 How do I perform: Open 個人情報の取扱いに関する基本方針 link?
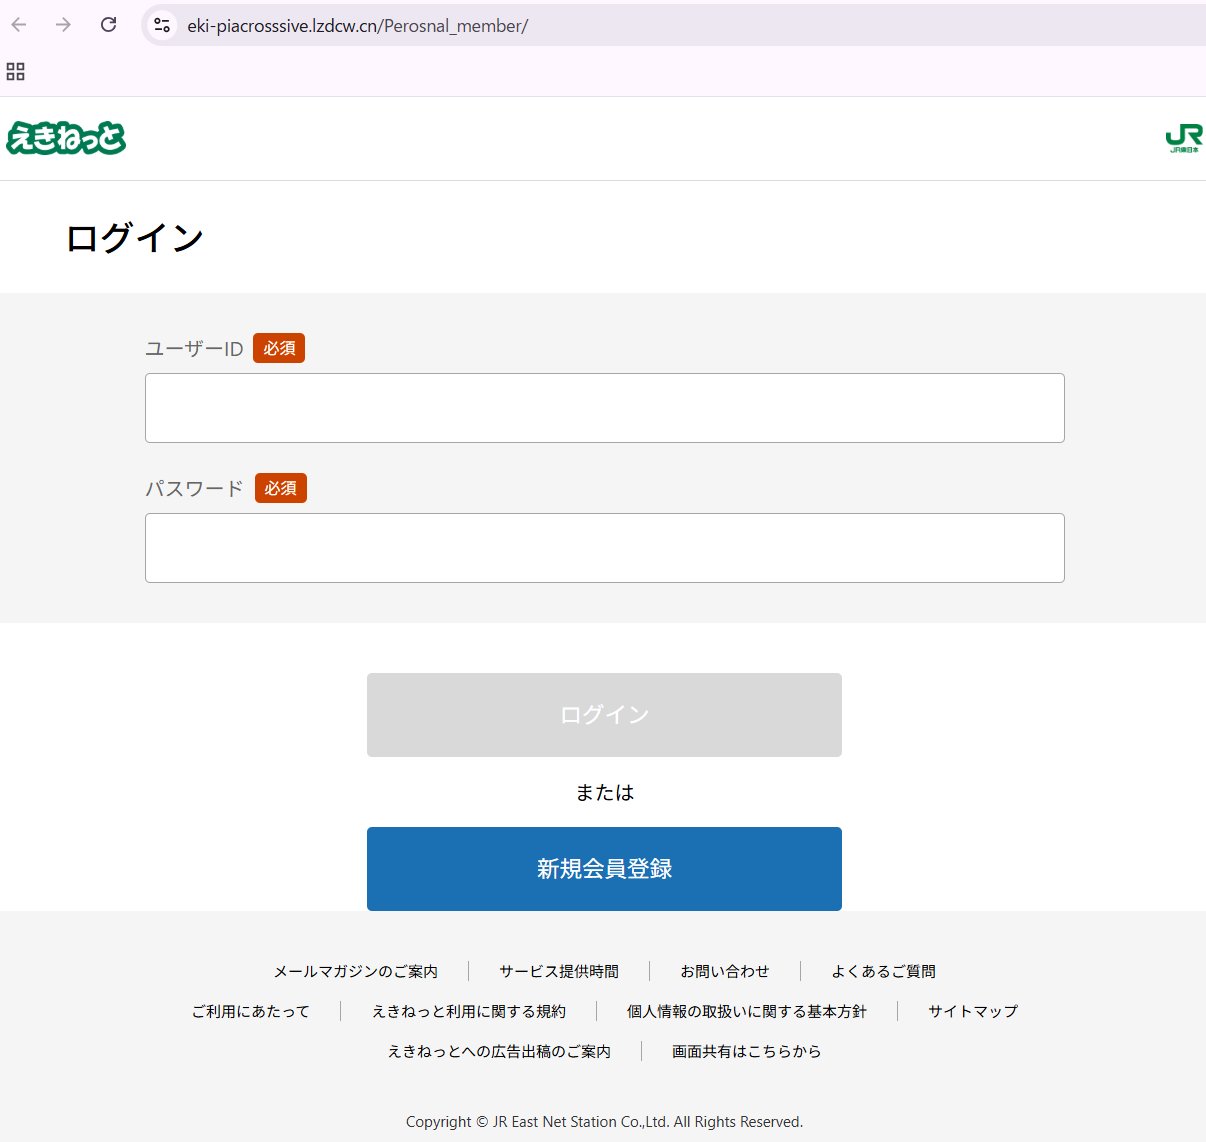click(747, 1011)
